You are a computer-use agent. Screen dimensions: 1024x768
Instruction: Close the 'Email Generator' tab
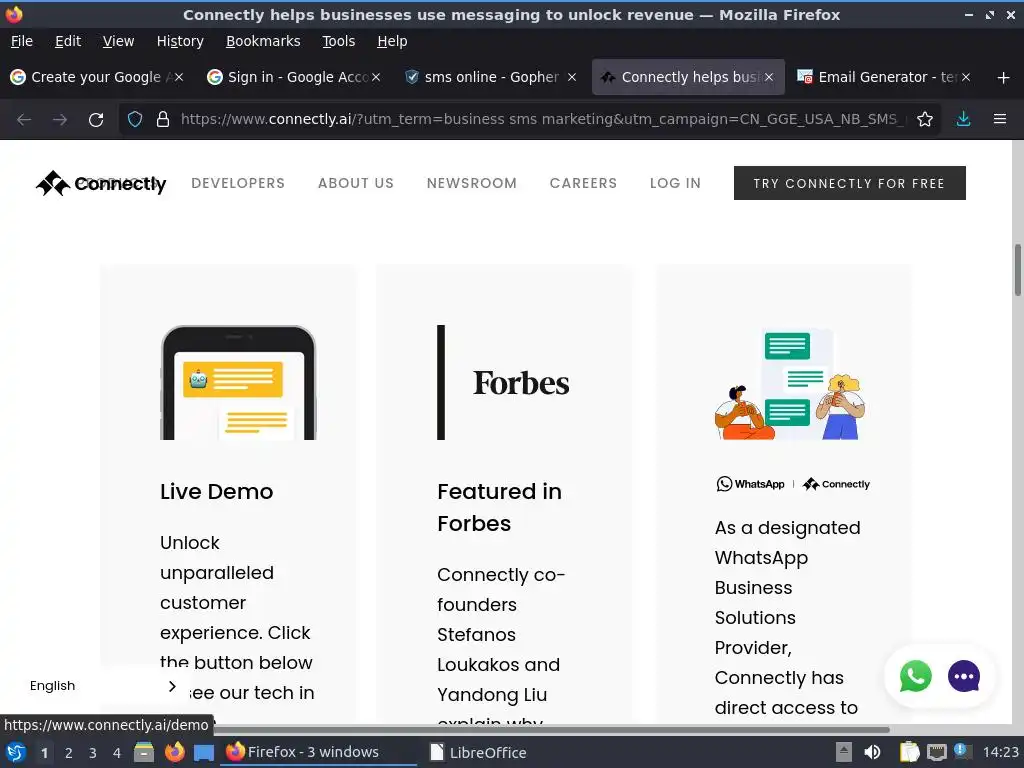click(x=966, y=77)
